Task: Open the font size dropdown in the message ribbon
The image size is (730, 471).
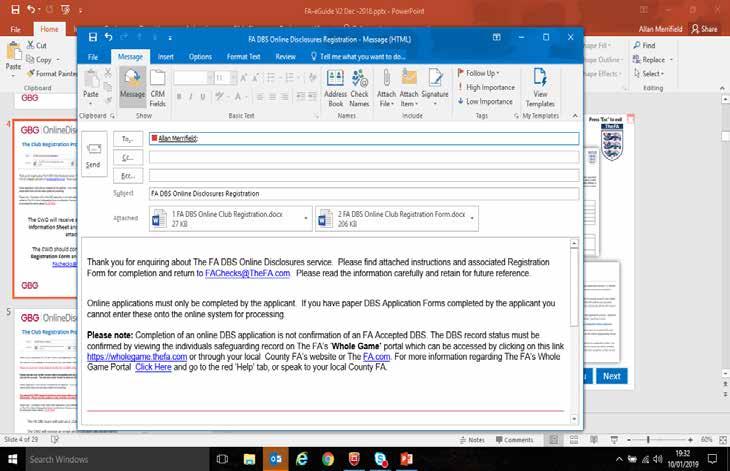Action: (234, 78)
